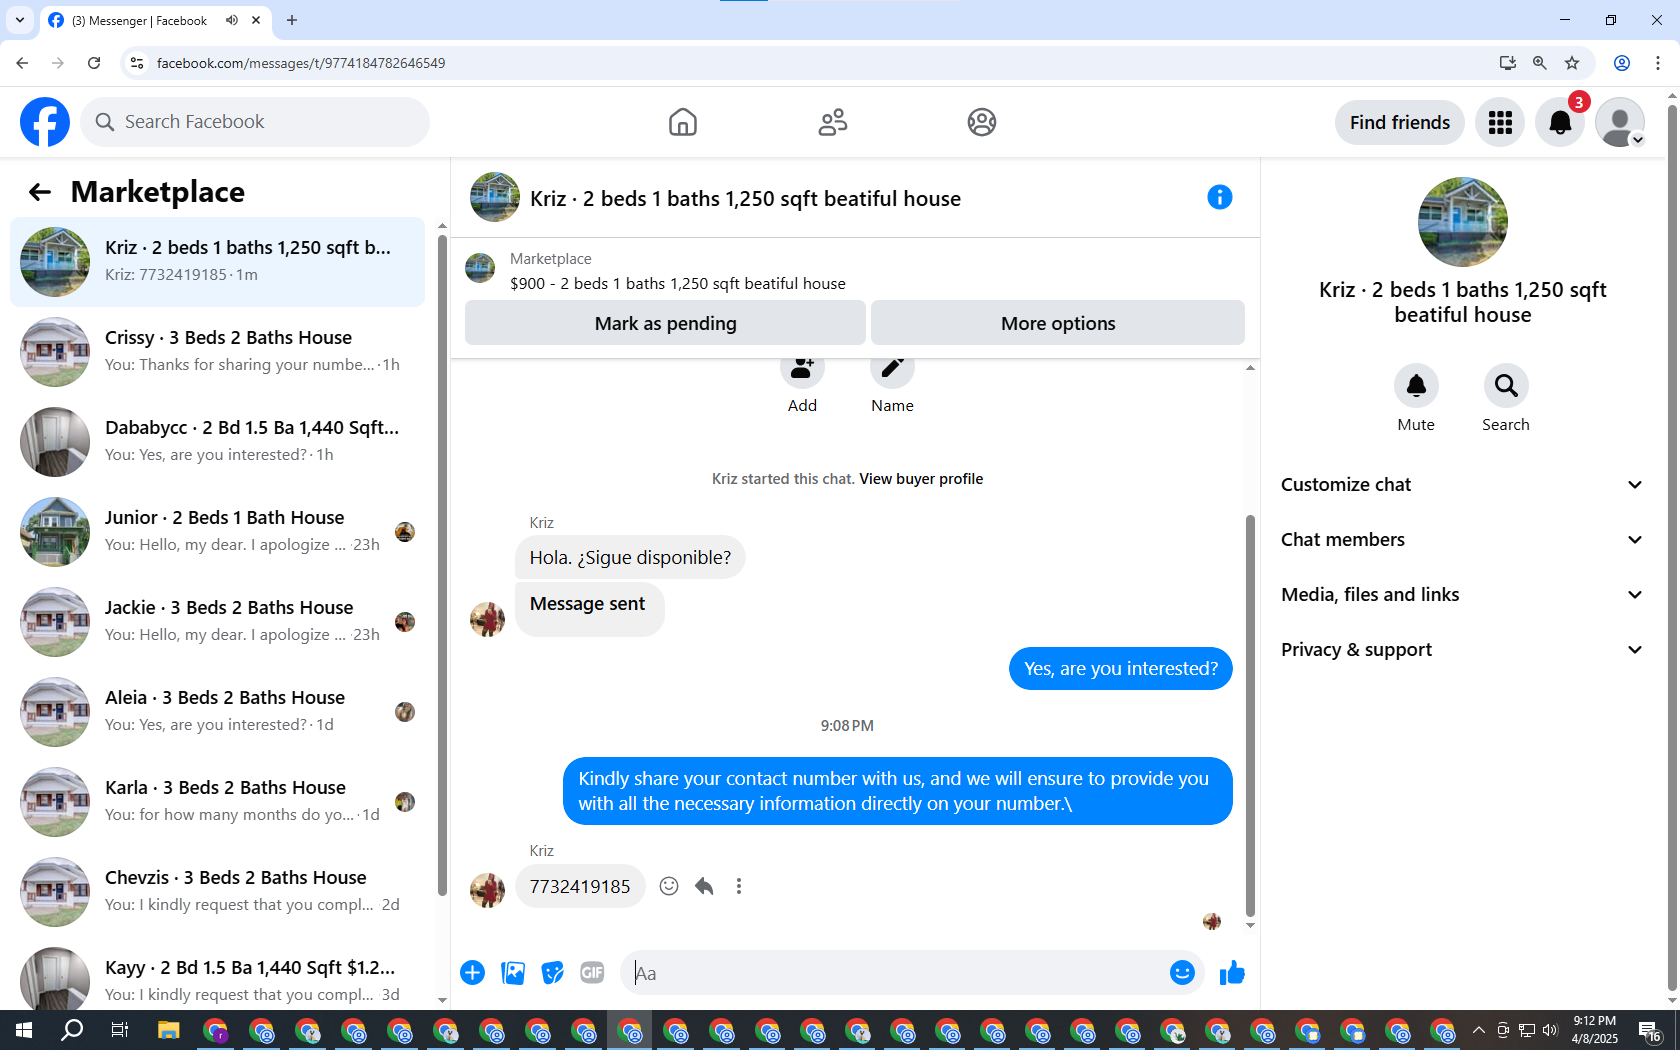Expand Customize chat section
The height and width of the screenshot is (1050, 1680).
pyautogui.click(x=1462, y=485)
